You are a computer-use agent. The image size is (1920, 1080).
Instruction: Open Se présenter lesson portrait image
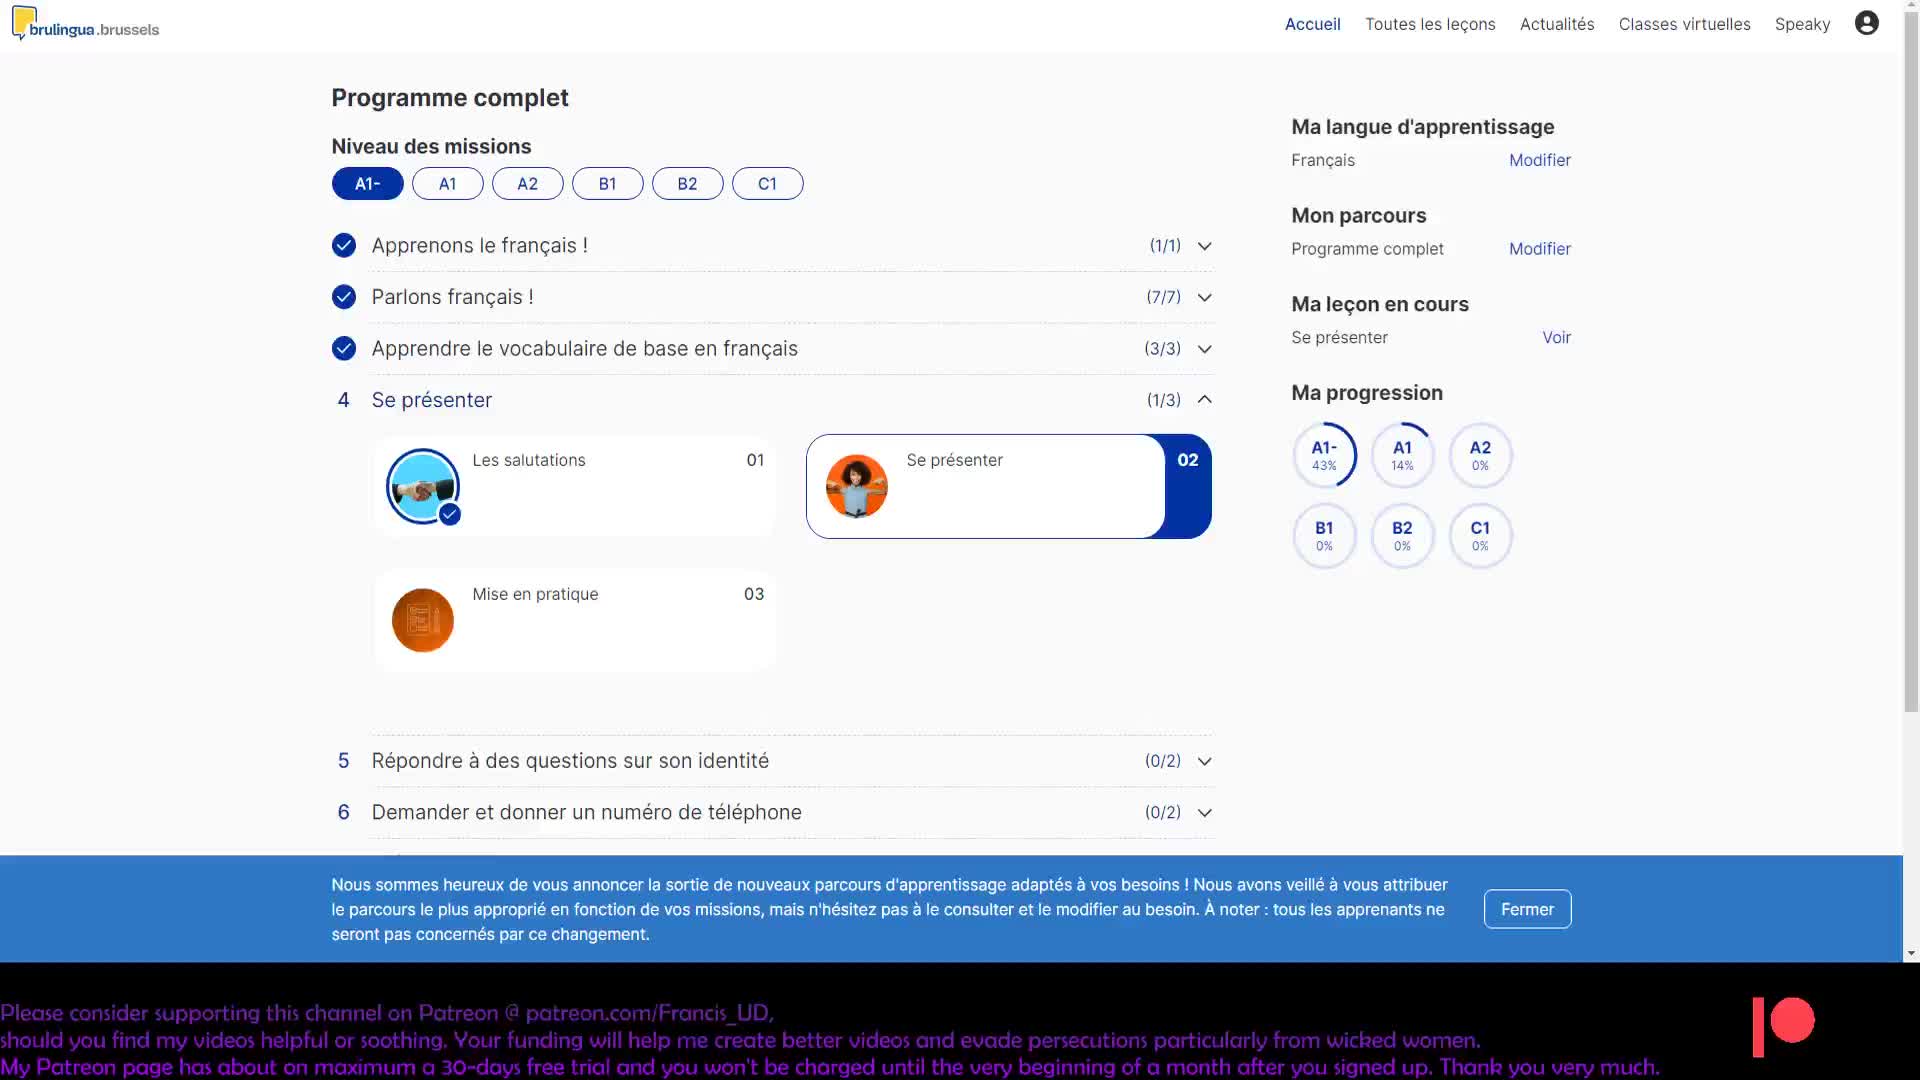click(856, 486)
